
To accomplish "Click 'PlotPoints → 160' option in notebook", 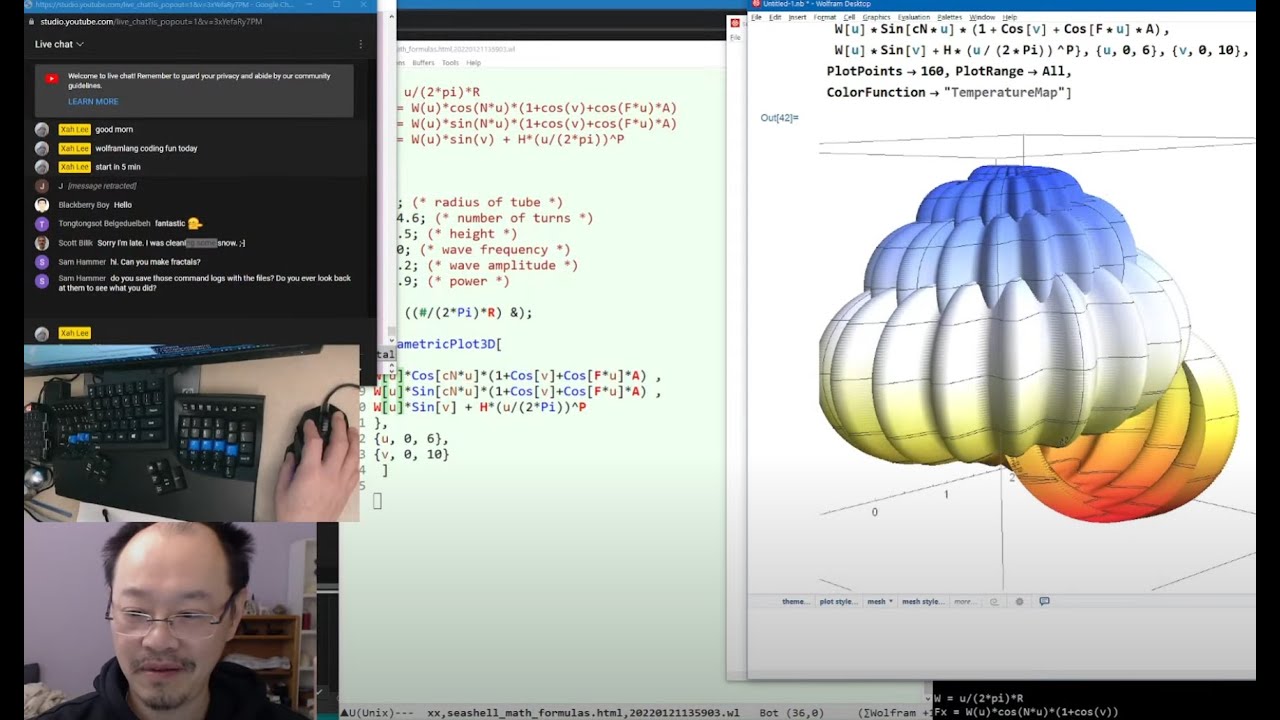I will coord(887,72).
